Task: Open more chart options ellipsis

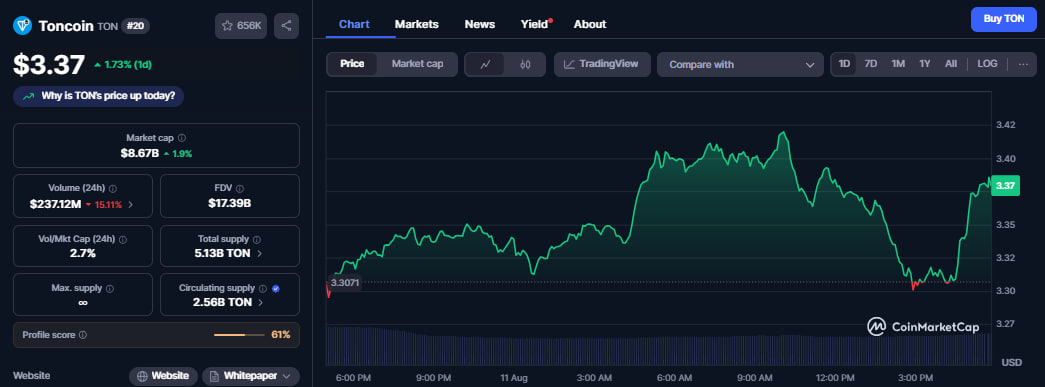Action: pos(1023,64)
